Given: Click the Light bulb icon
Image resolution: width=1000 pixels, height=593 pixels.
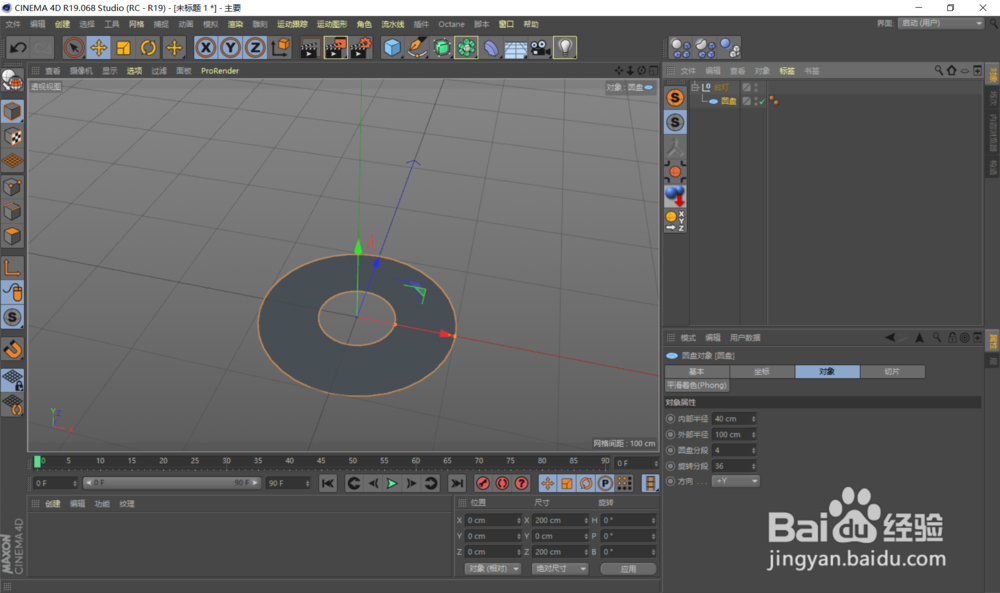Looking at the screenshot, I should coord(565,48).
